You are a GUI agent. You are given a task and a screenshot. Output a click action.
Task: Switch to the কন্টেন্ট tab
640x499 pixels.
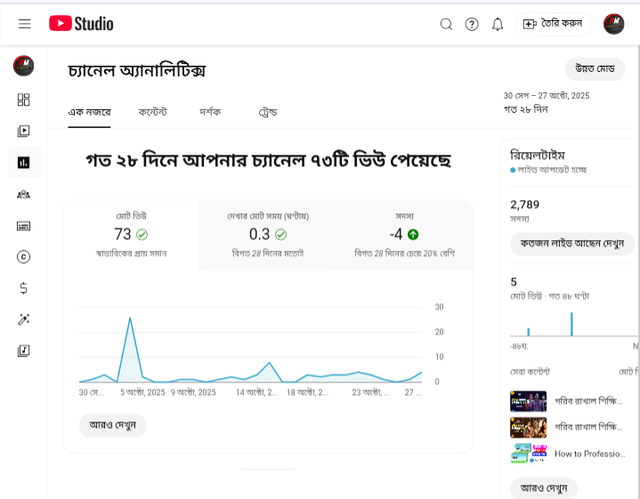pyautogui.click(x=153, y=112)
